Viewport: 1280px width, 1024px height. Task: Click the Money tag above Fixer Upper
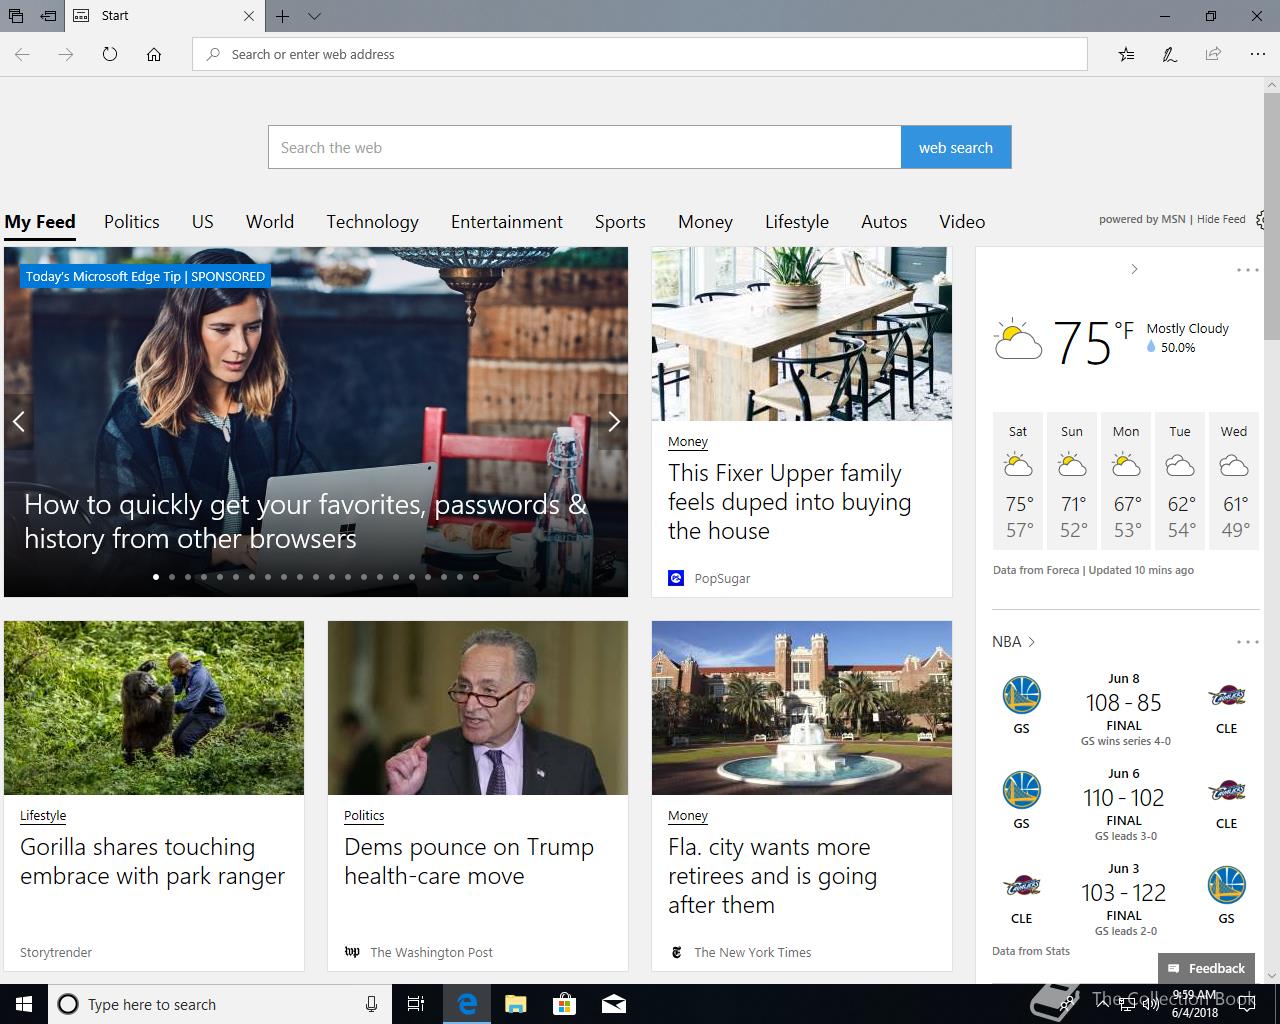(x=688, y=441)
